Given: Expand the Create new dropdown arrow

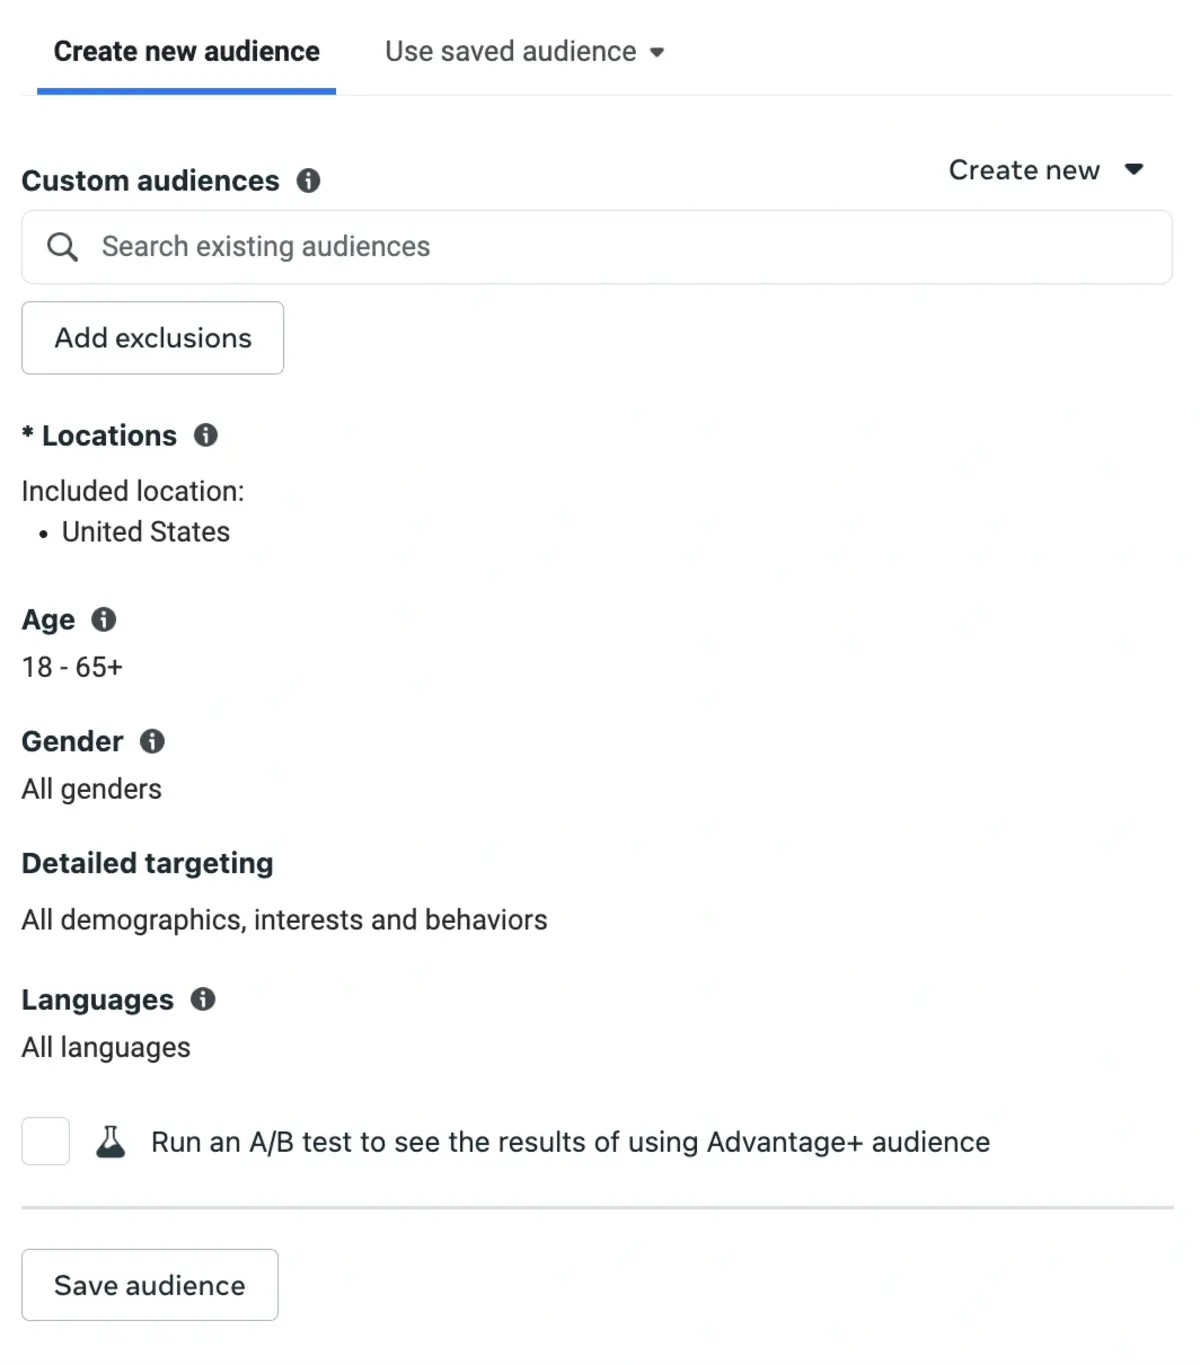Looking at the screenshot, I should point(1133,169).
